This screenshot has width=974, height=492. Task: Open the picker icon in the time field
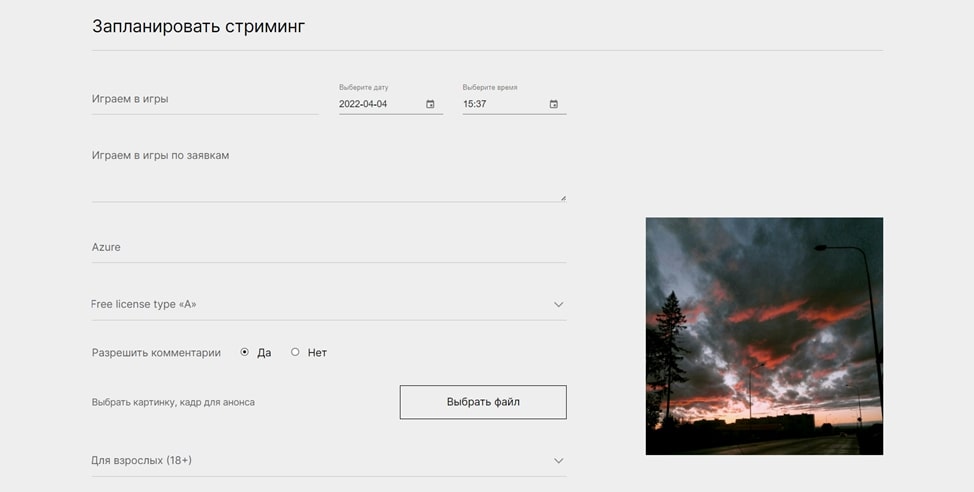[x=553, y=104]
